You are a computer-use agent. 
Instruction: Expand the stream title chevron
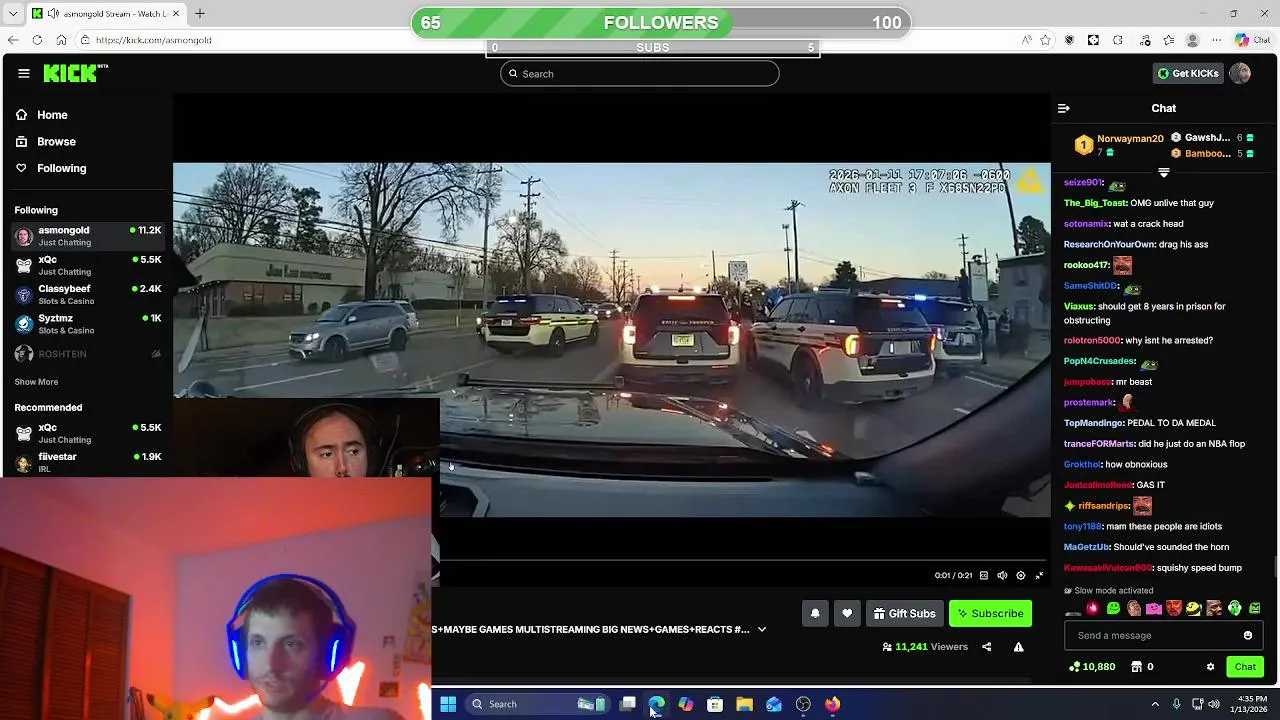pos(762,629)
